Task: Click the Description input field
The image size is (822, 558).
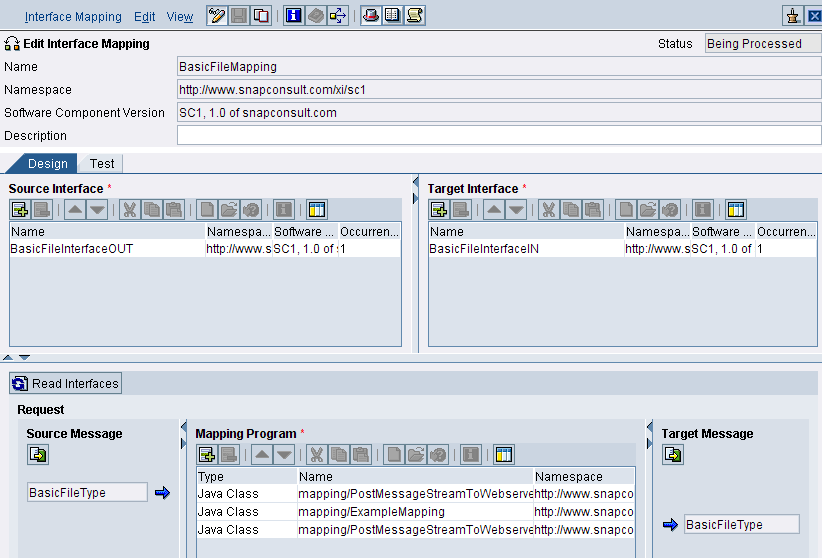Action: pos(499,135)
